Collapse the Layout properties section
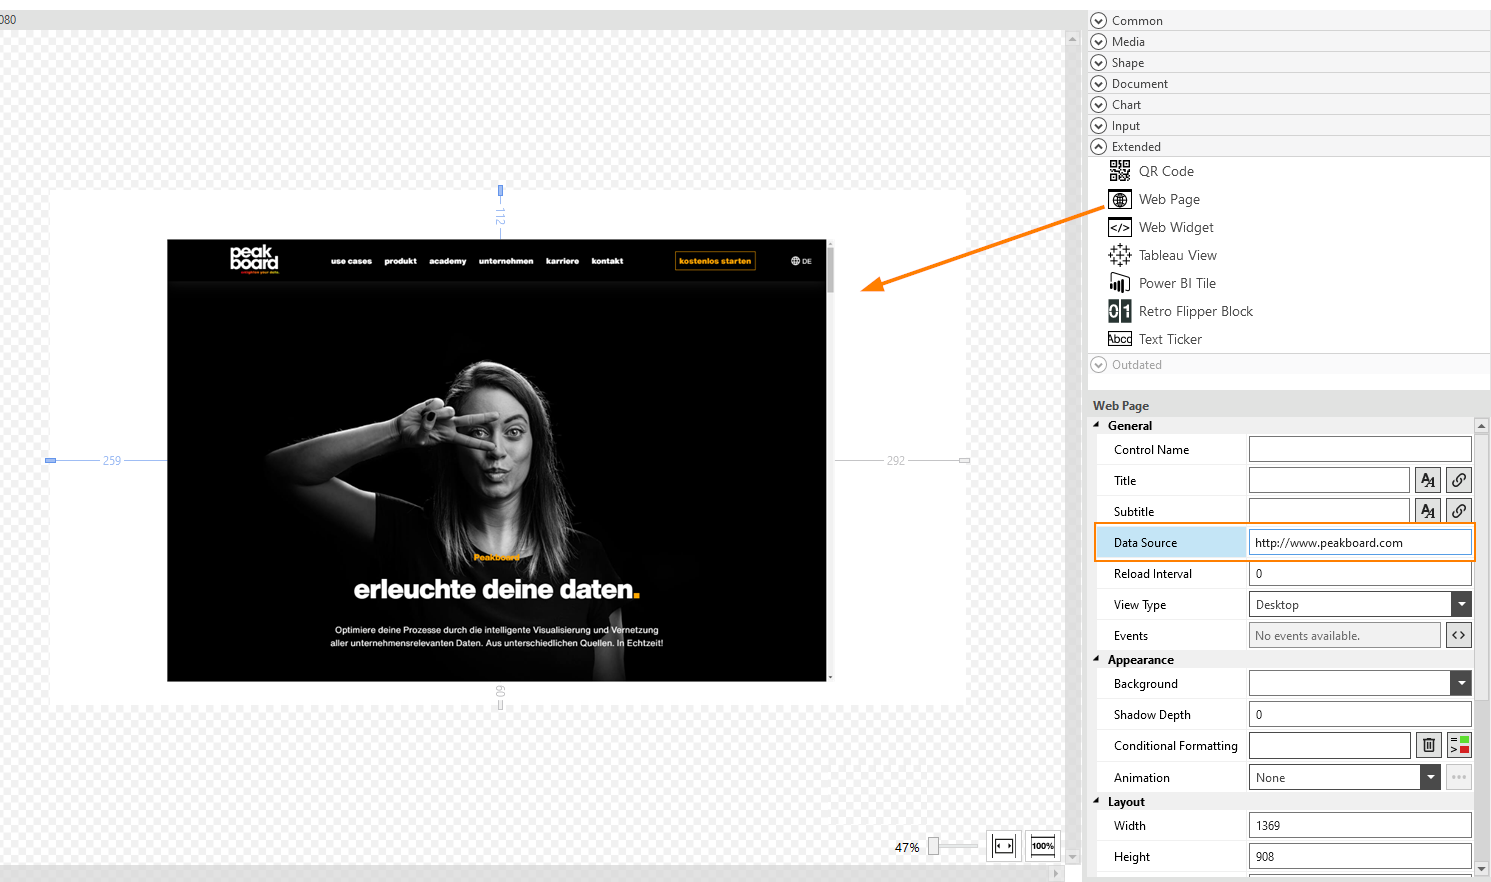This screenshot has height=882, width=1491. tap(1097, 801)
